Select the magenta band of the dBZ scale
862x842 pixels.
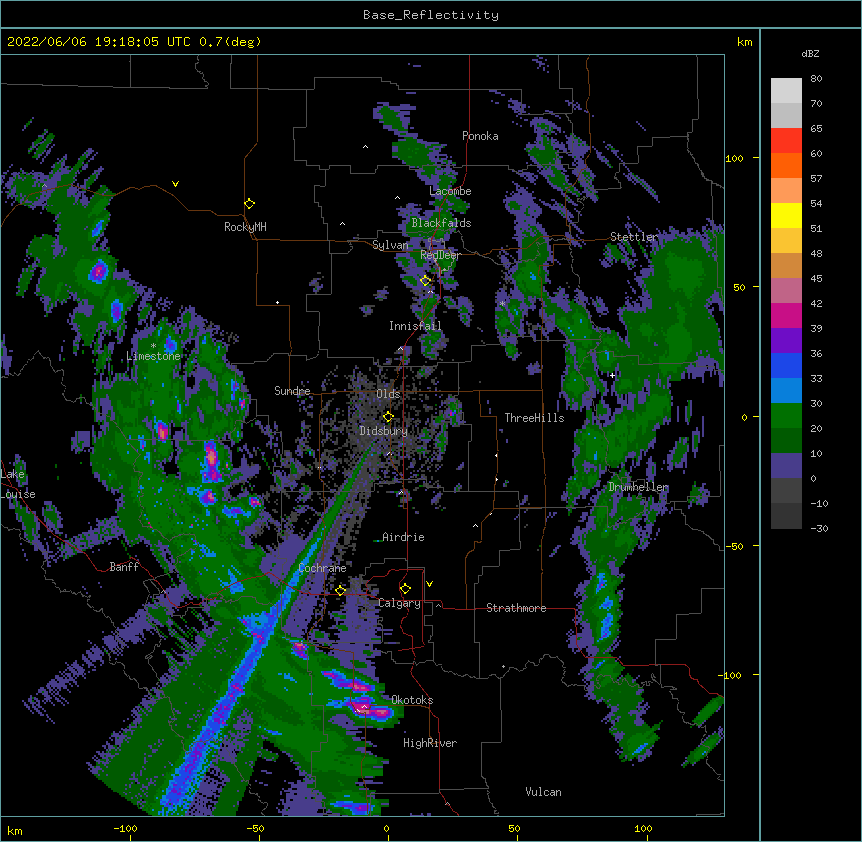pos(786,315)
